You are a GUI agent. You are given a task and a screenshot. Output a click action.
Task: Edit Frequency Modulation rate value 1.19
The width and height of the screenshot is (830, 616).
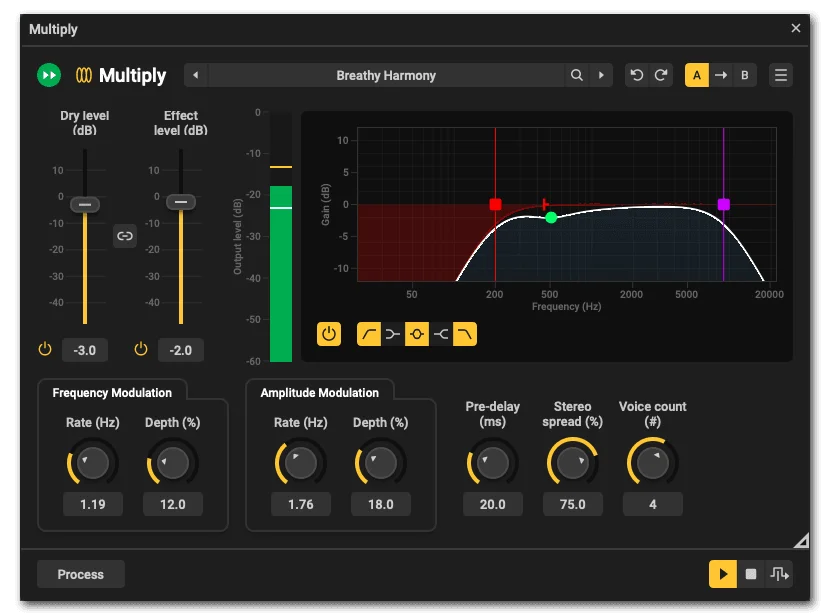[93, 504]
